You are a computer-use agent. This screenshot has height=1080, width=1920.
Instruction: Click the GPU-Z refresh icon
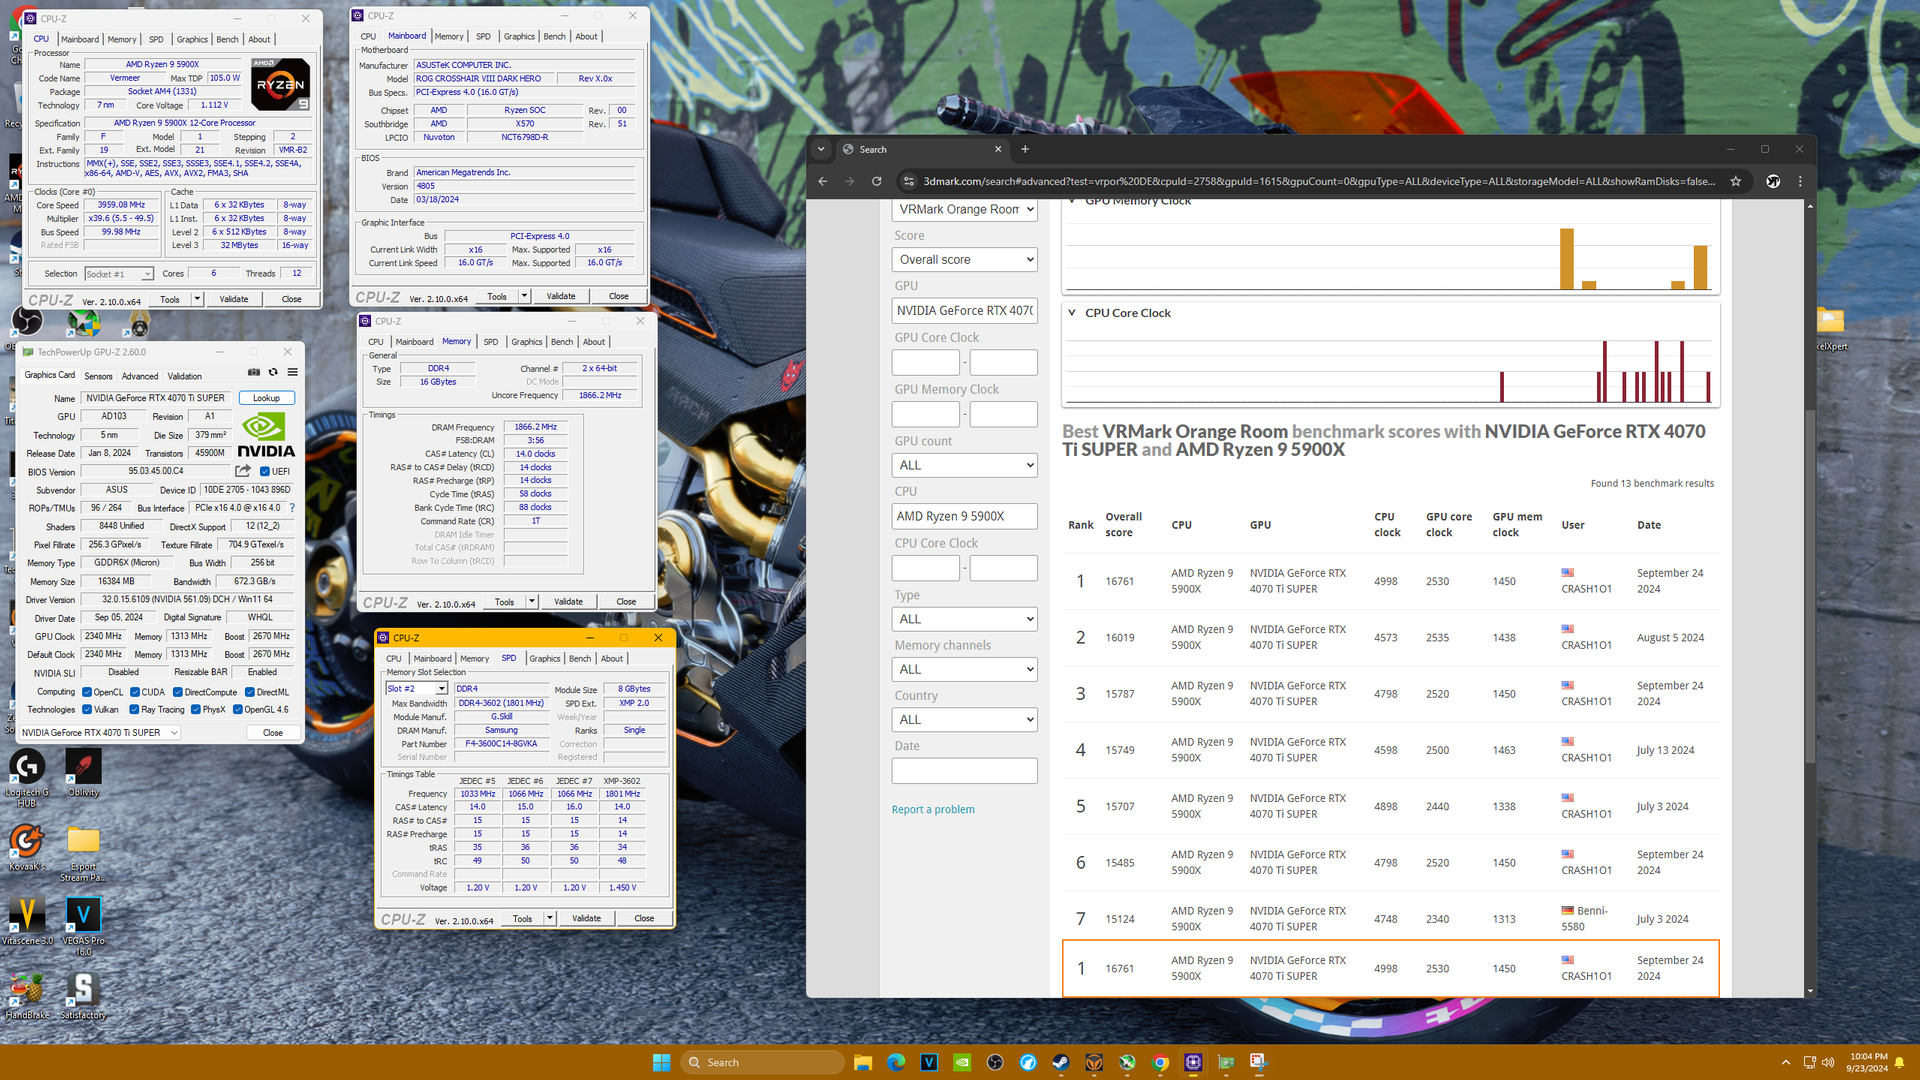point(273,372)
